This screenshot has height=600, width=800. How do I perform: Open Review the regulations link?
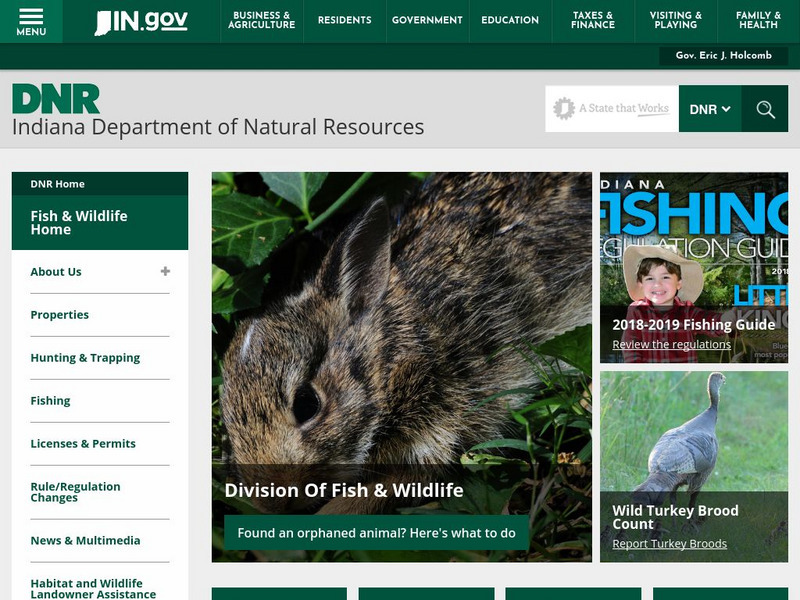coord(671,345)
